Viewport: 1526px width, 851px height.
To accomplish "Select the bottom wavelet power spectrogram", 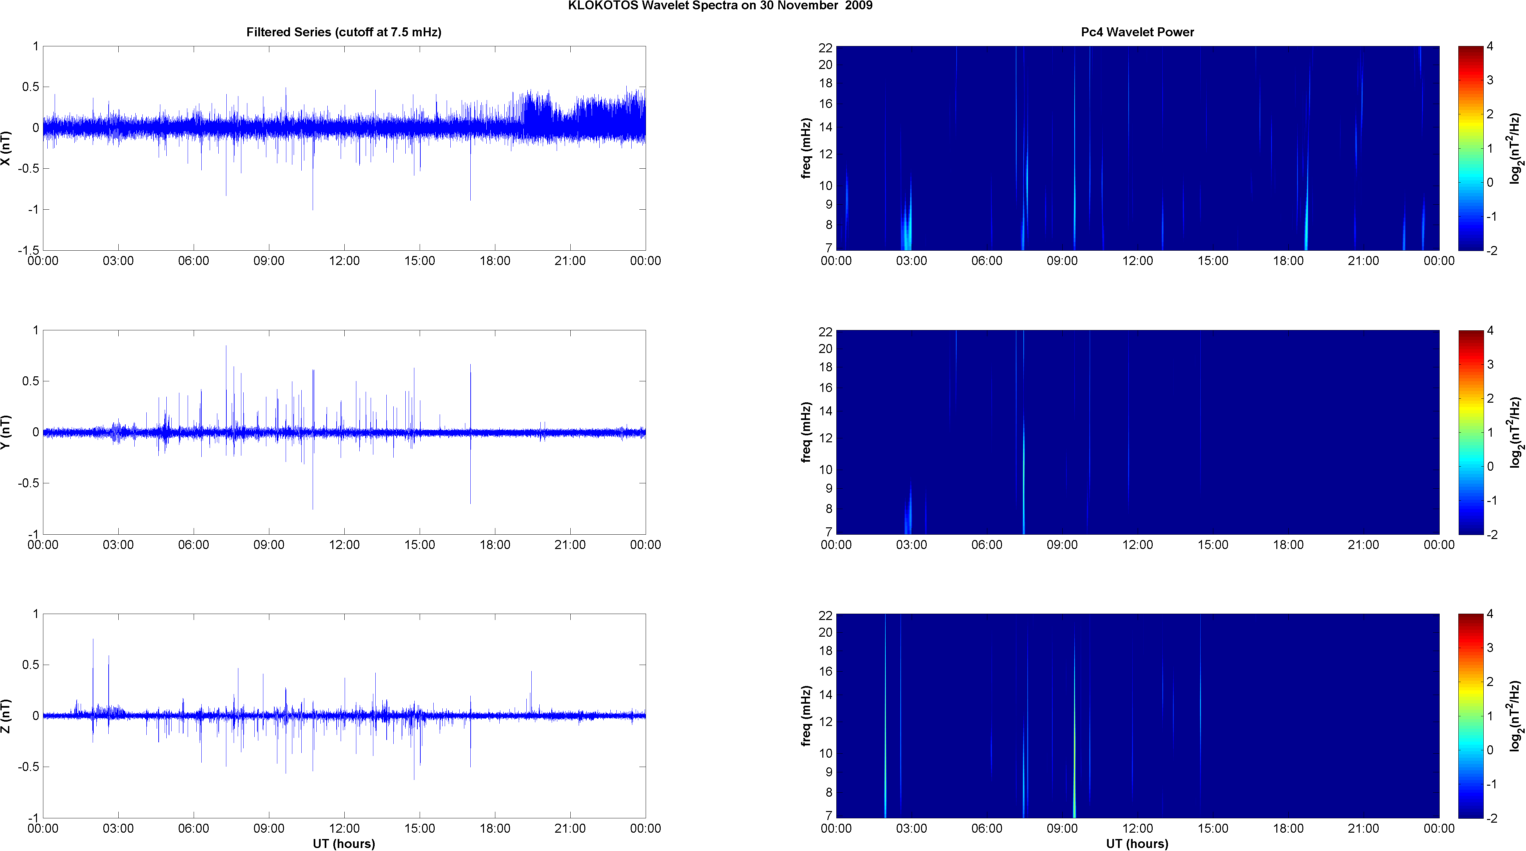I will [1137, 716].
